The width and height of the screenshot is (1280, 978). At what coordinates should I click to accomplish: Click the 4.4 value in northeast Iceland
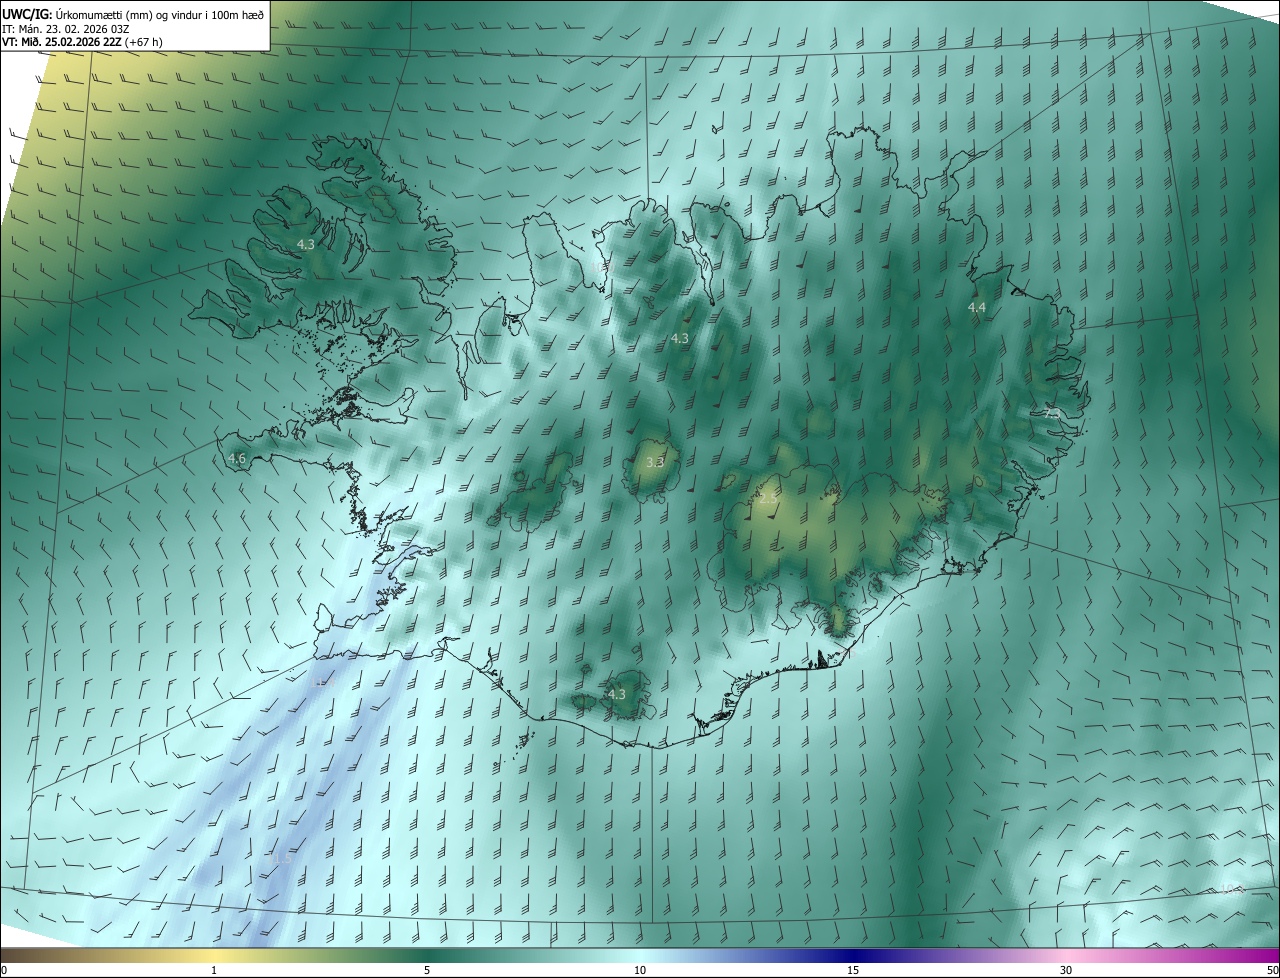[x=977, y=308]
